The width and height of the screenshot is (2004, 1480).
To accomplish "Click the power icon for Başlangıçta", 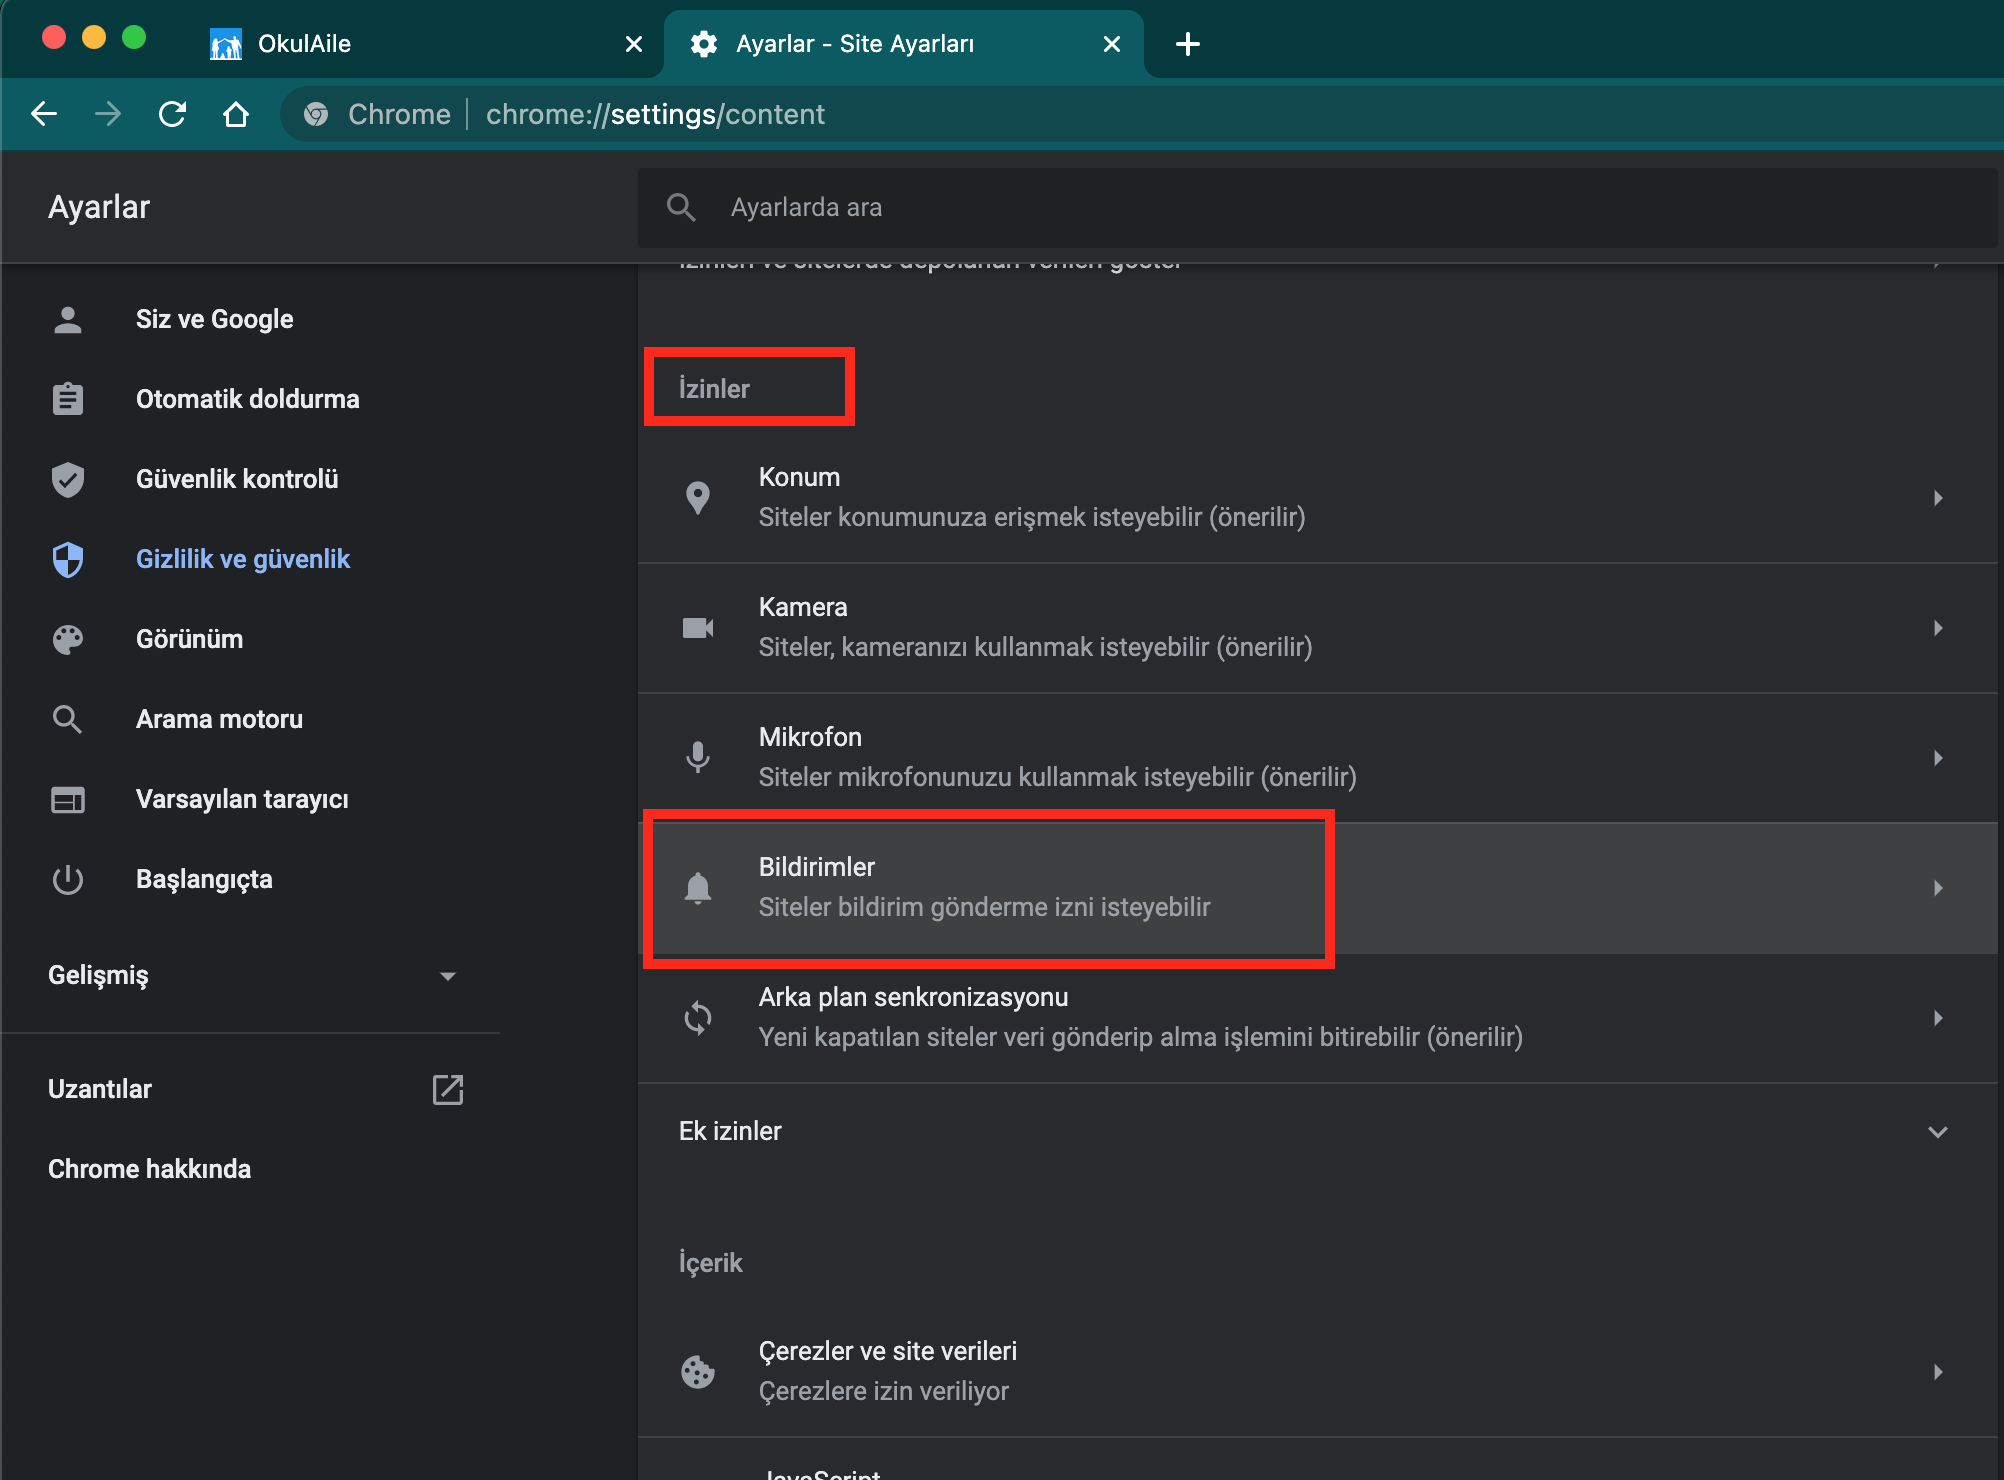I will click(x=68, y=879).
